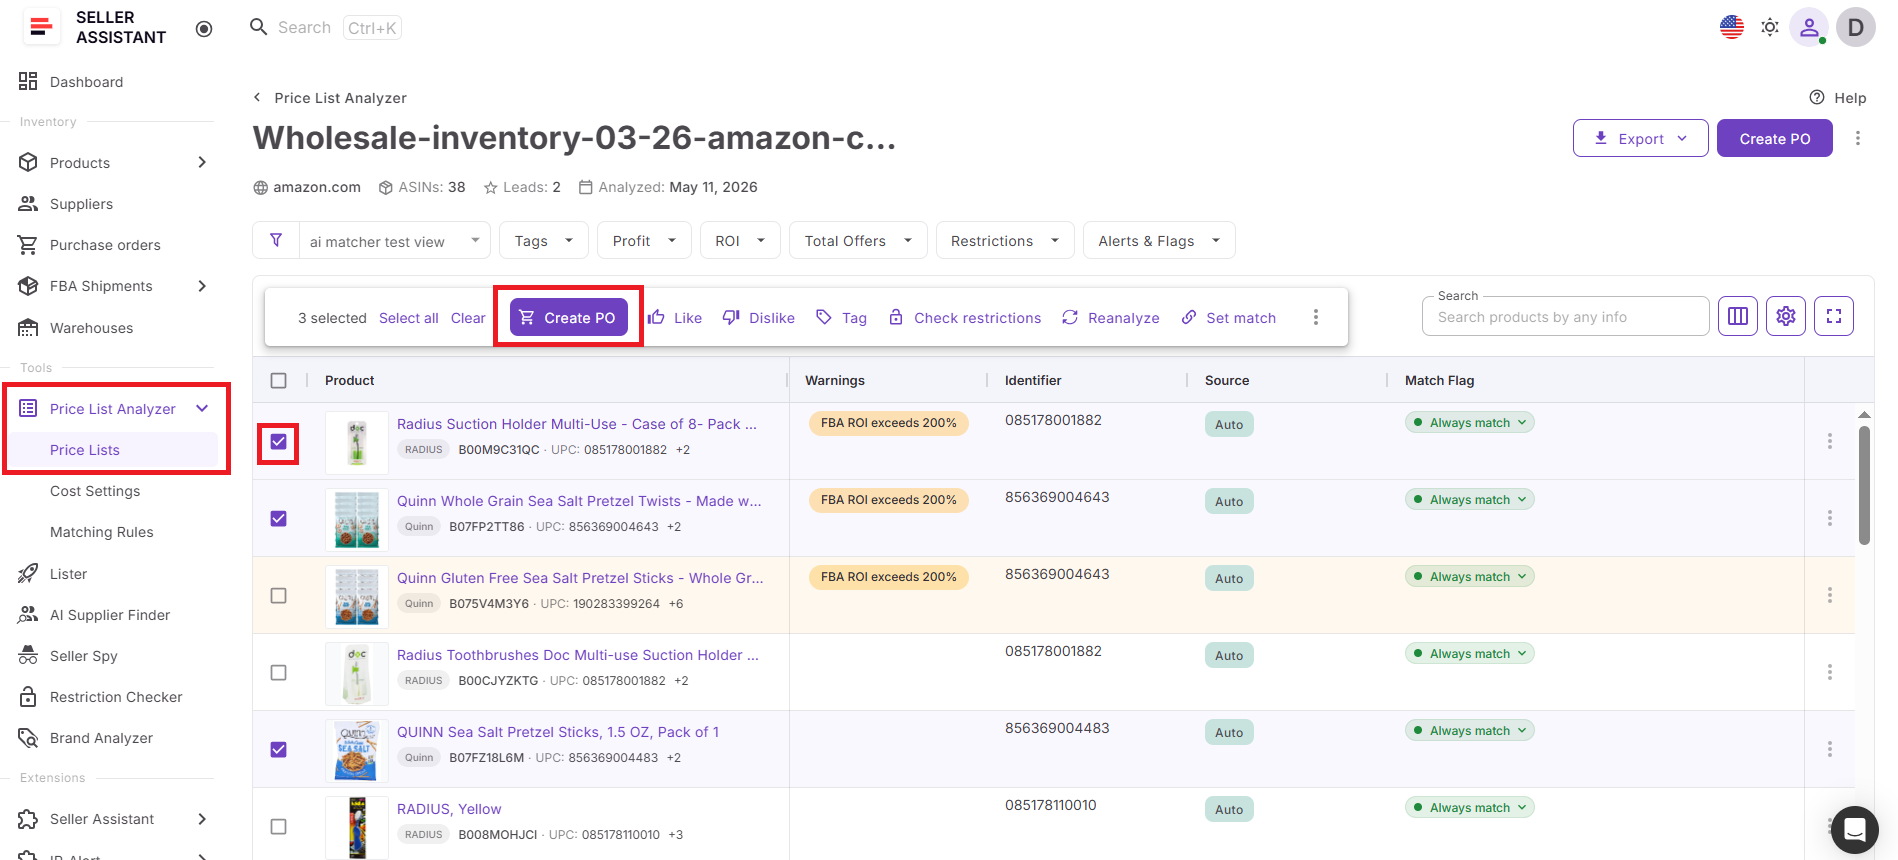Toggle light/dark theme sun icon
The width and height of the screenshot is (1898, 860).
tap(1770, 27)
